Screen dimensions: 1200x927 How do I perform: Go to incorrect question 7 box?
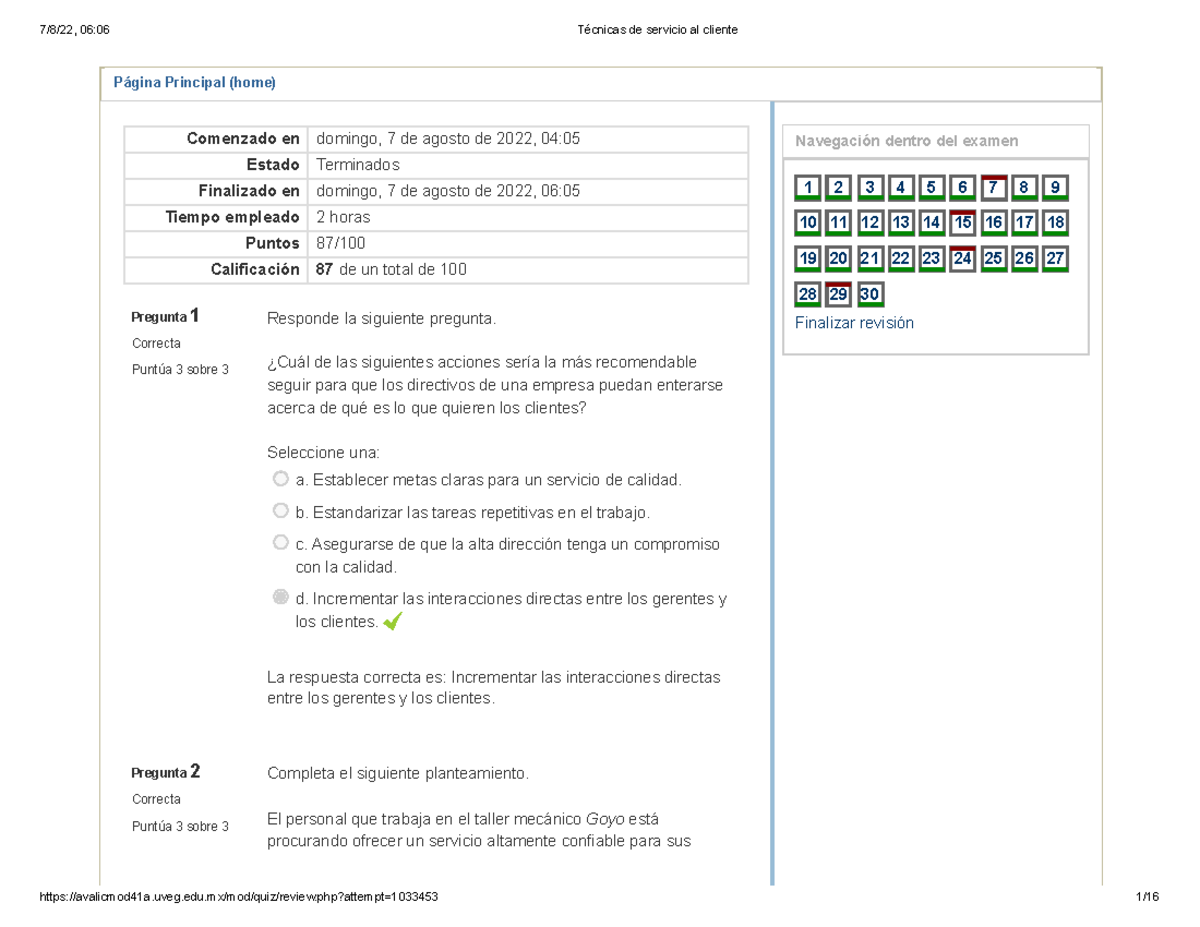[994, 187]
